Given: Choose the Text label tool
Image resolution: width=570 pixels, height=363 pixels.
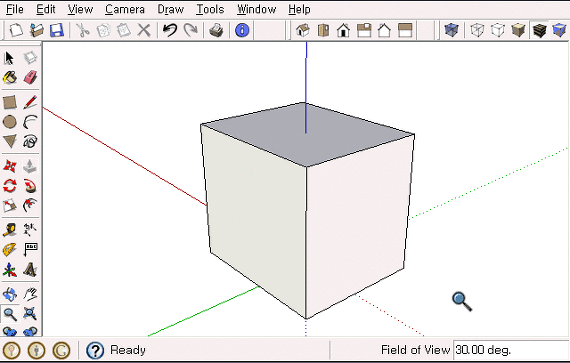Looking at the screenshot, I should coord(30,250).
